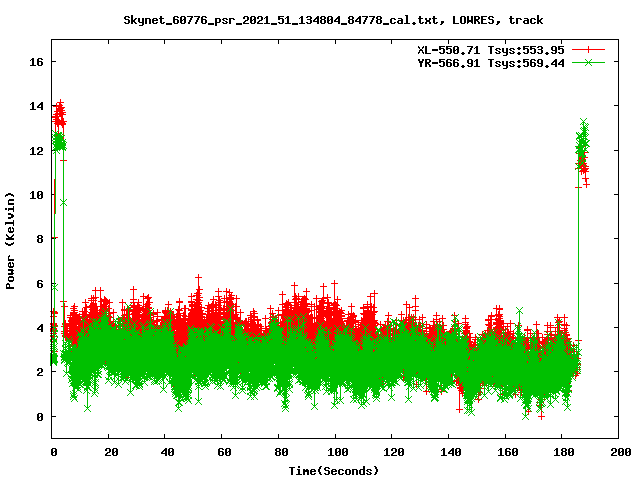Click the Power (Kelvin) y-axis label
Screen dimensions: 640x480
coord(10,241)
